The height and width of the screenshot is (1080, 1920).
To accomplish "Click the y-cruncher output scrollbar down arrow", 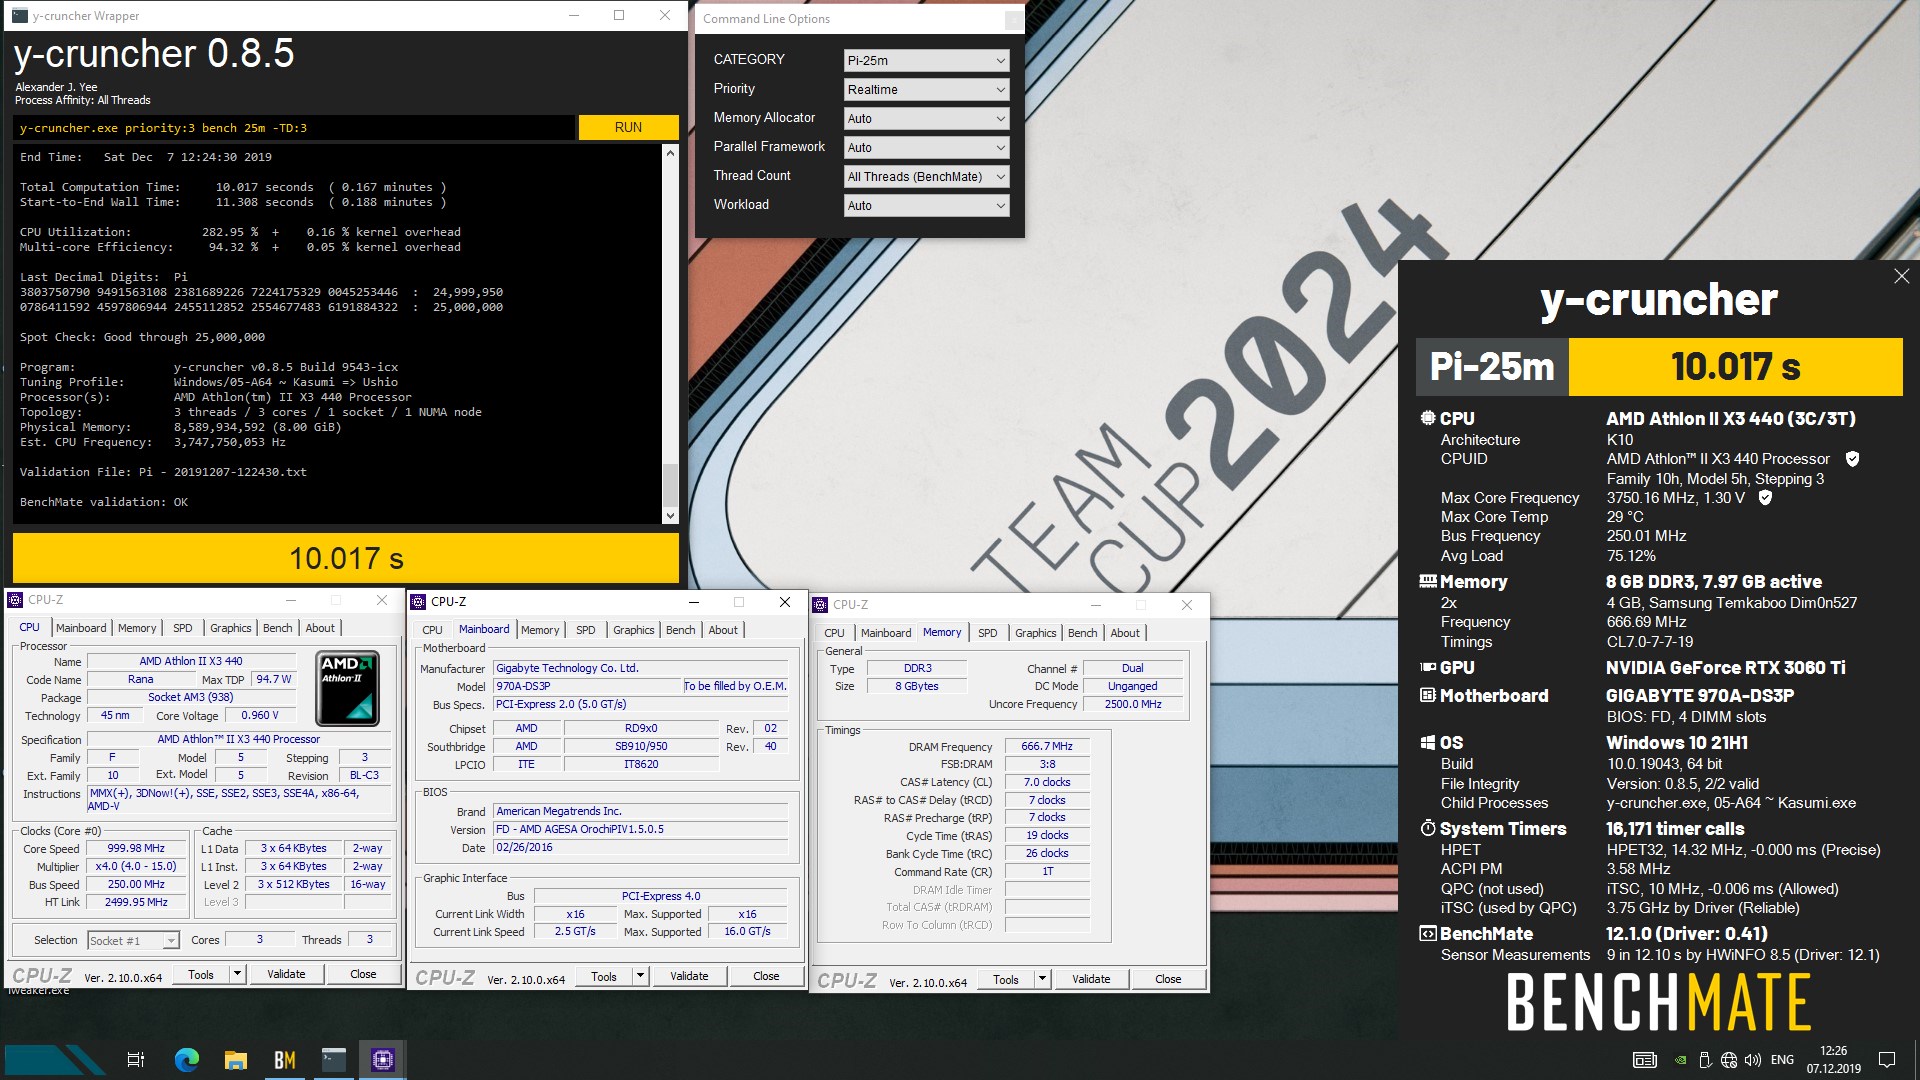I will (x=670, y=516).
